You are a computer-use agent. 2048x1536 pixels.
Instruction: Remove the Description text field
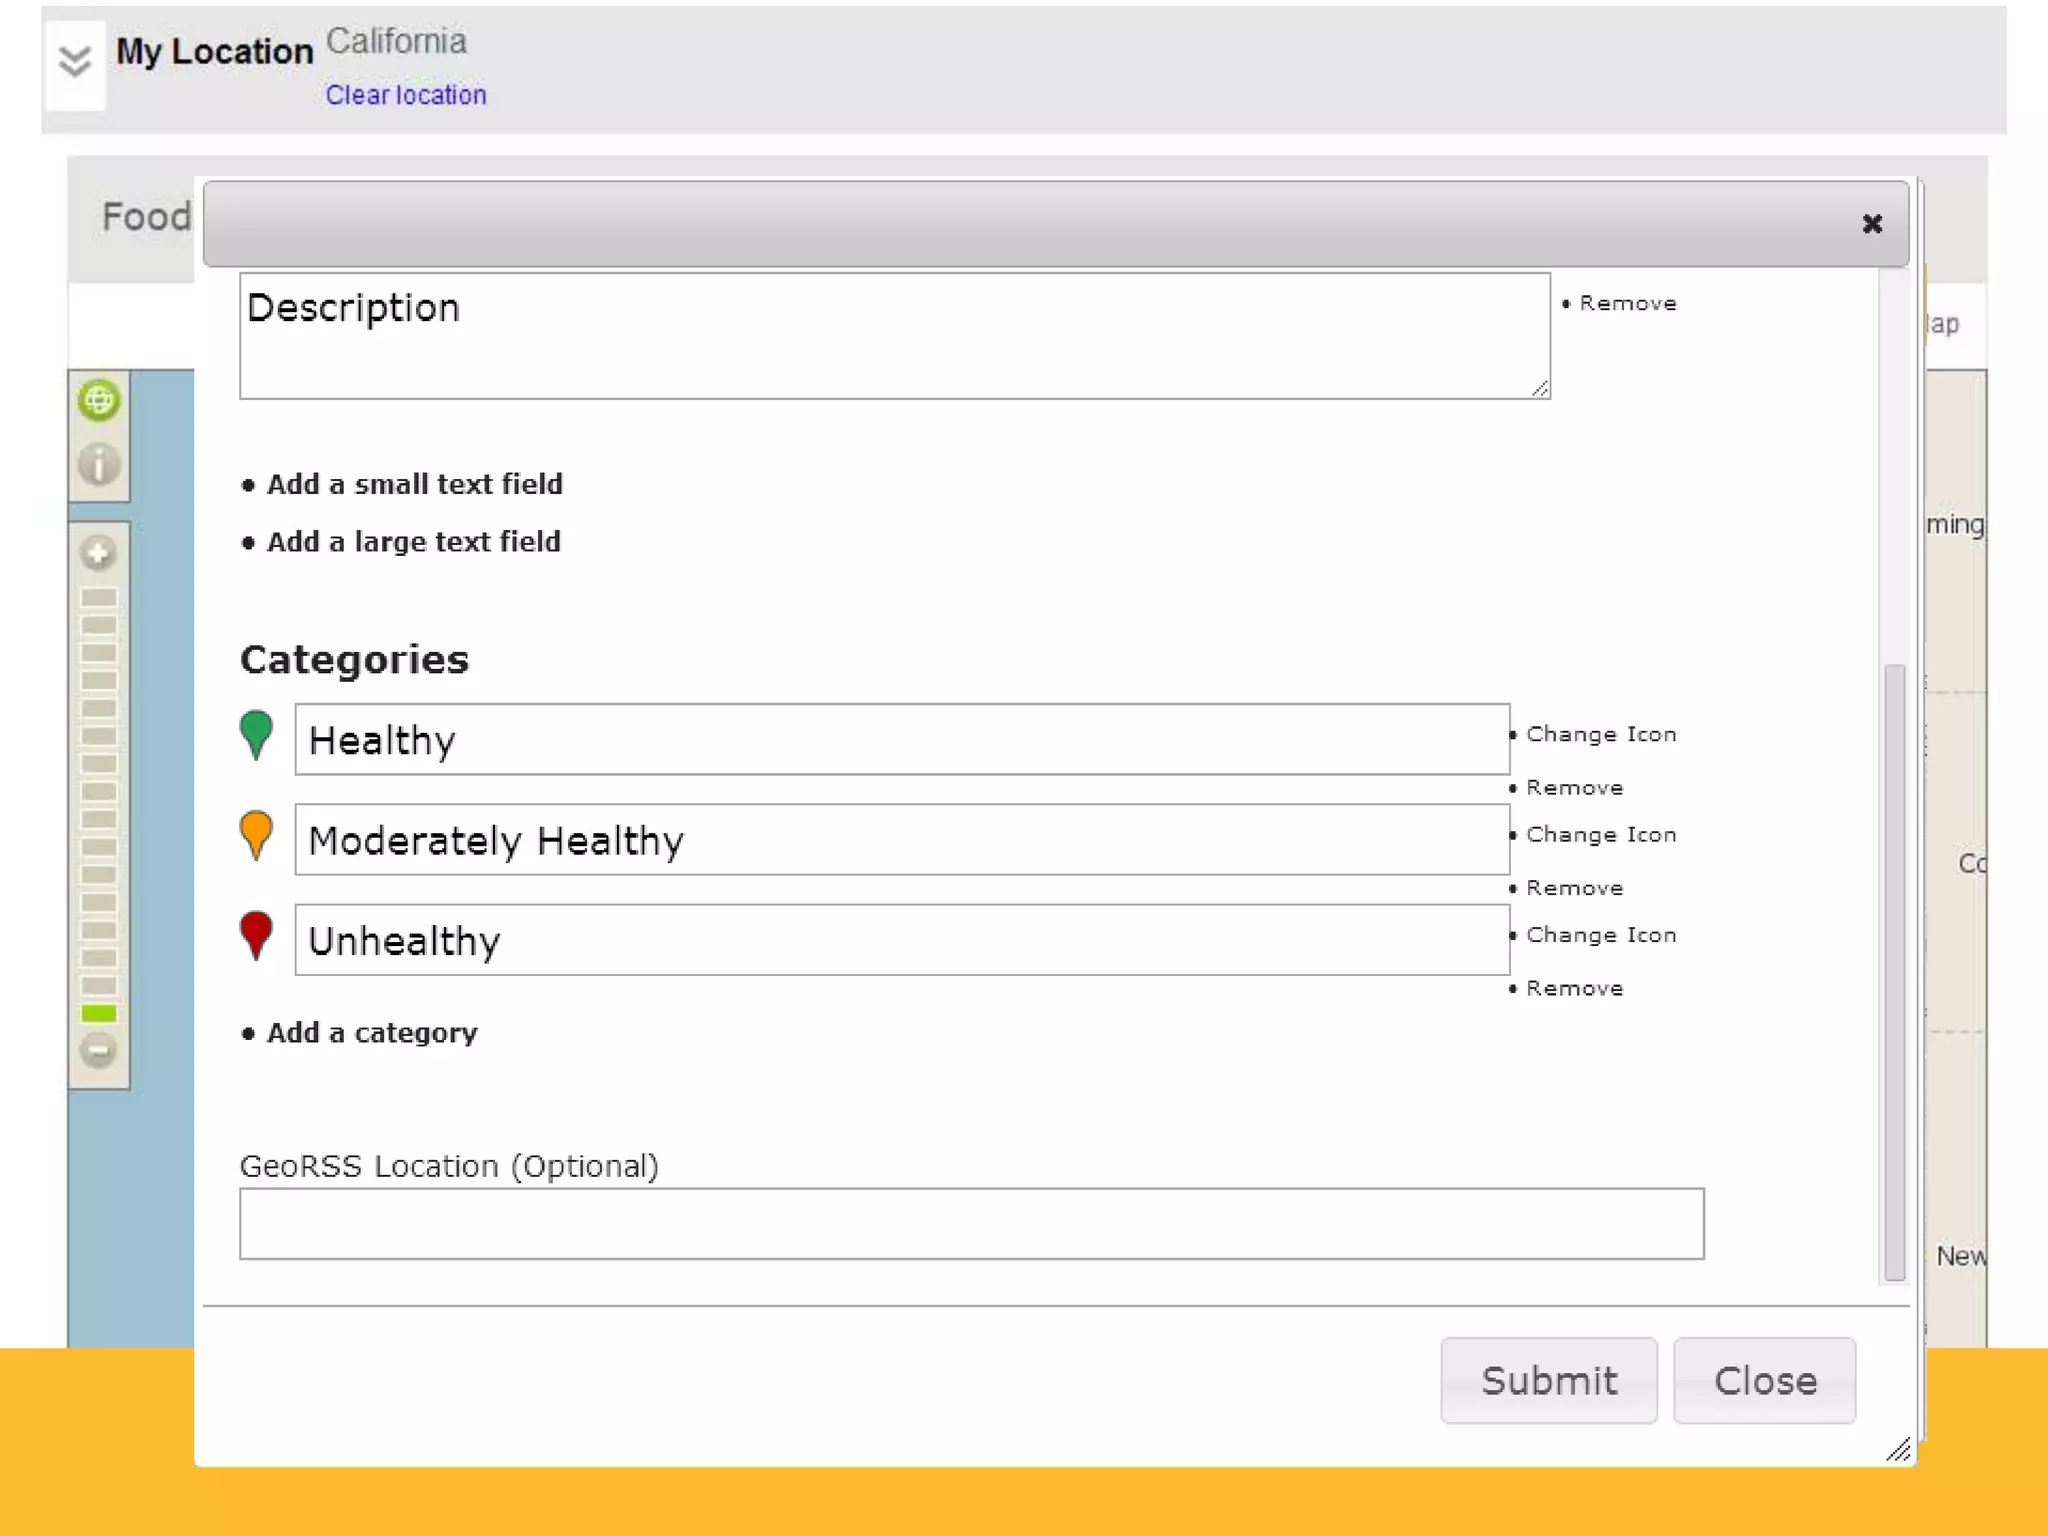coord(1627,303)
